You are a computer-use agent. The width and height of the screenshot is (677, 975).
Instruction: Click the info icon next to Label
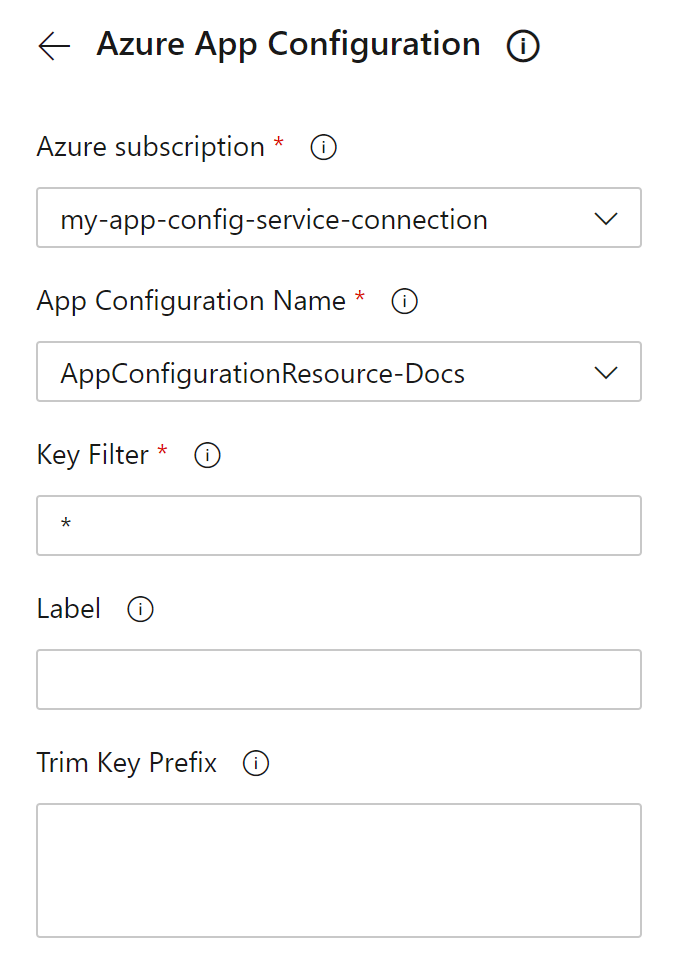[x=141, y=610]
